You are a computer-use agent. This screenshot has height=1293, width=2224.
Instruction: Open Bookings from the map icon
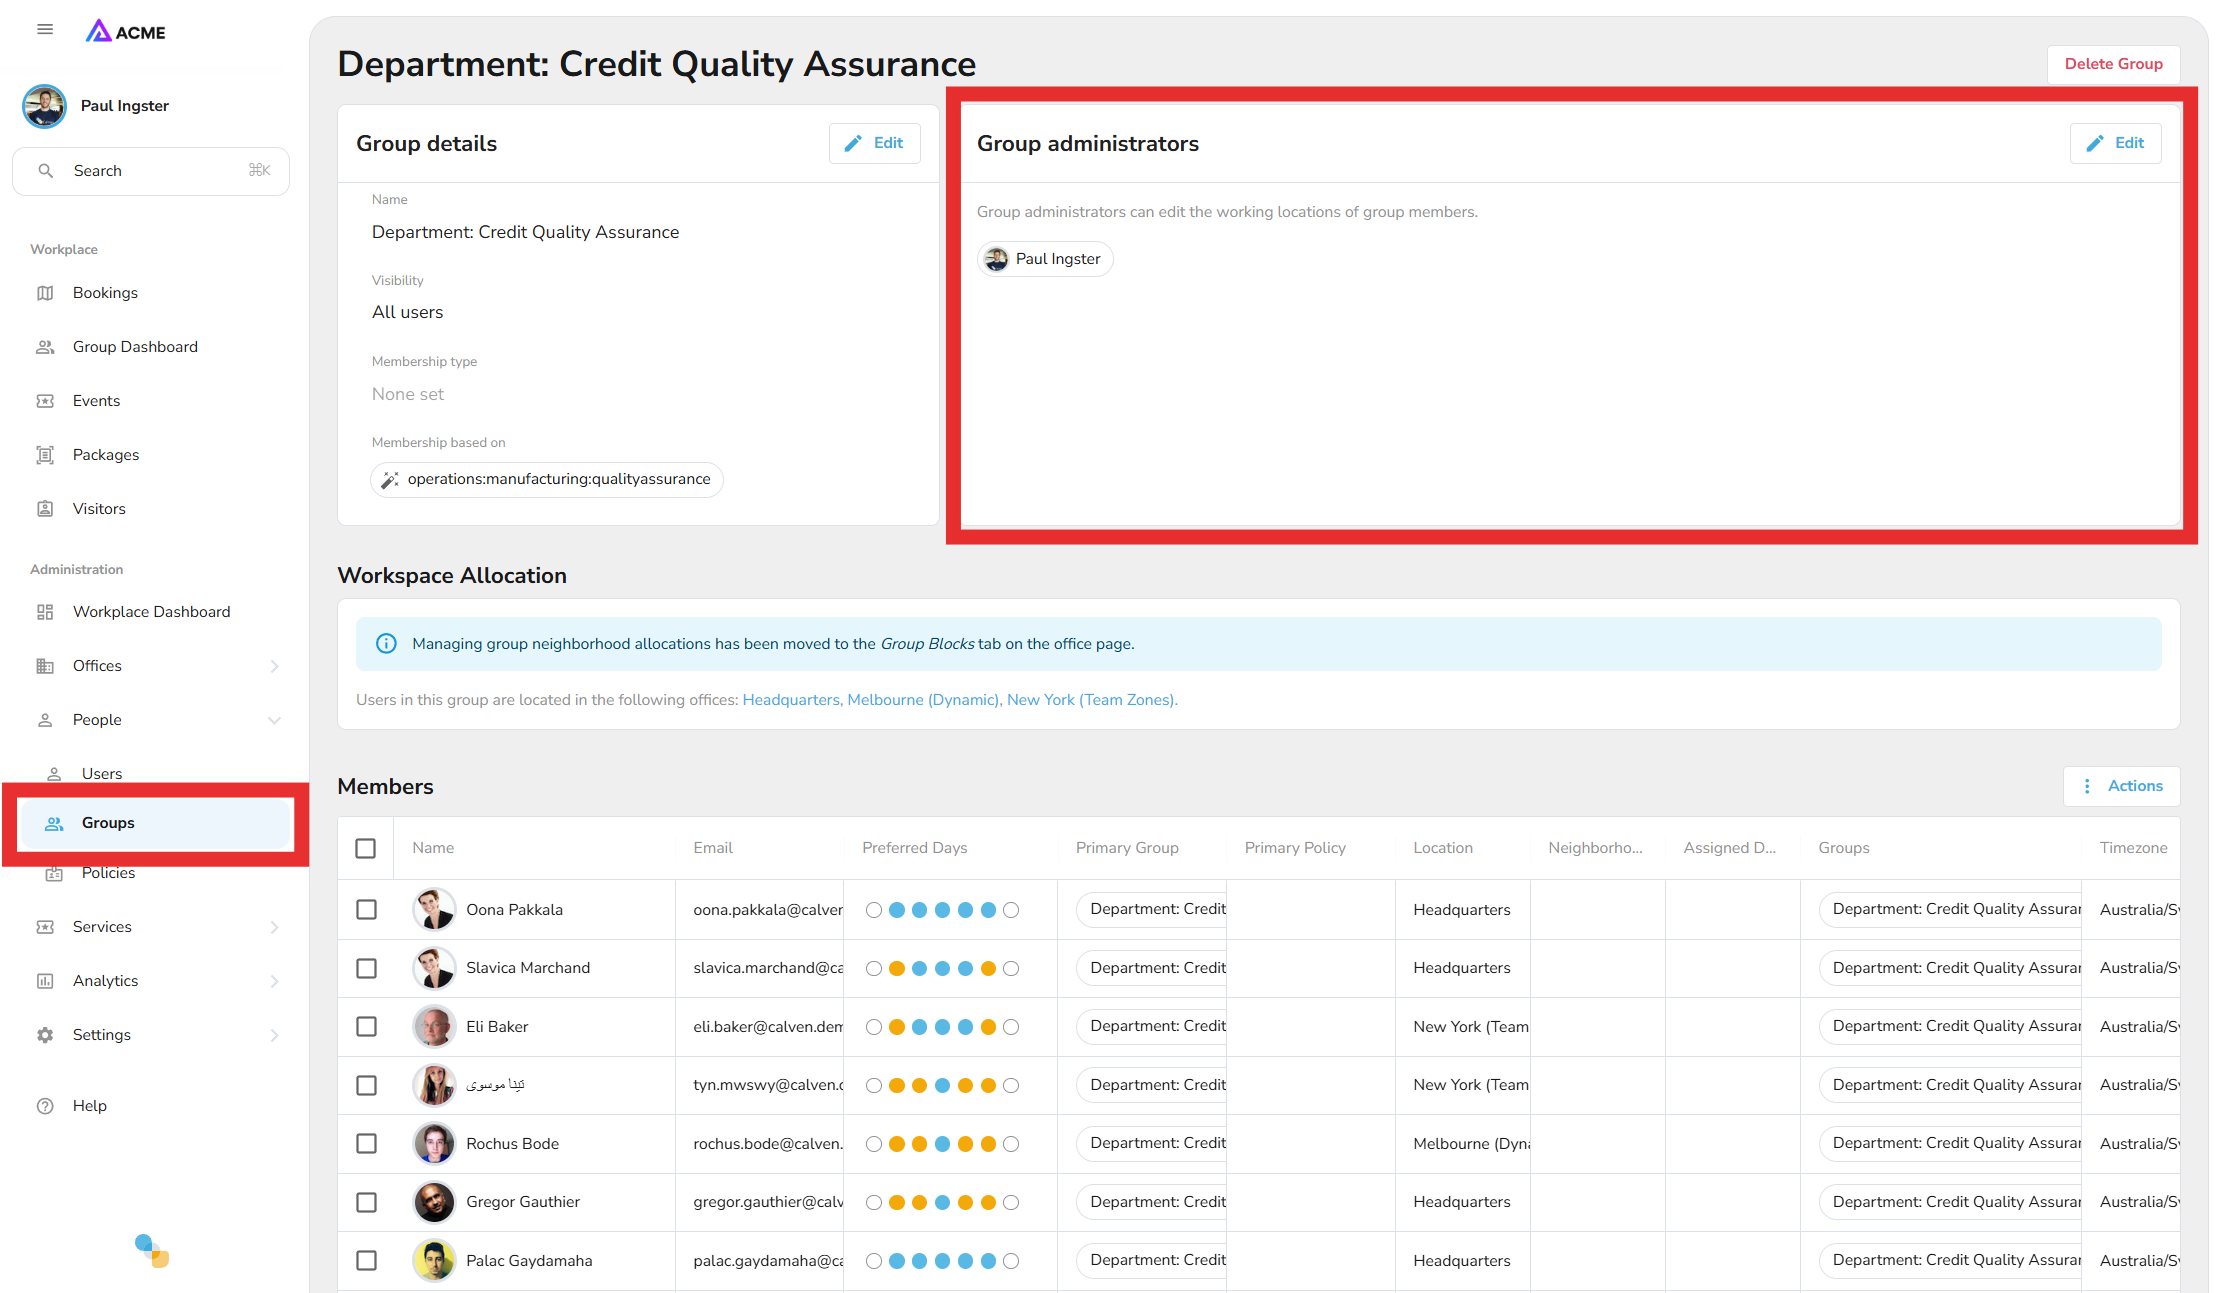click(45, 293)
